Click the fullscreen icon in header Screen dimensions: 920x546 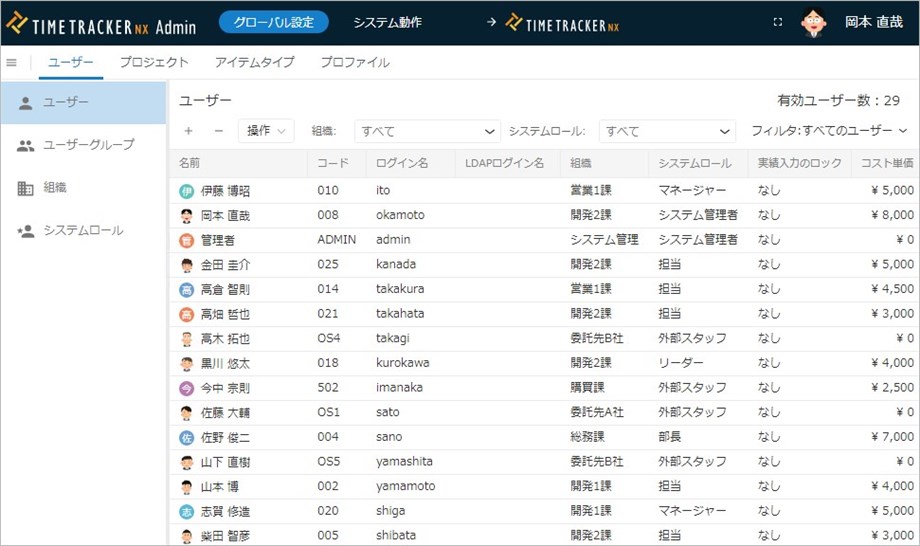coord(778,23)
